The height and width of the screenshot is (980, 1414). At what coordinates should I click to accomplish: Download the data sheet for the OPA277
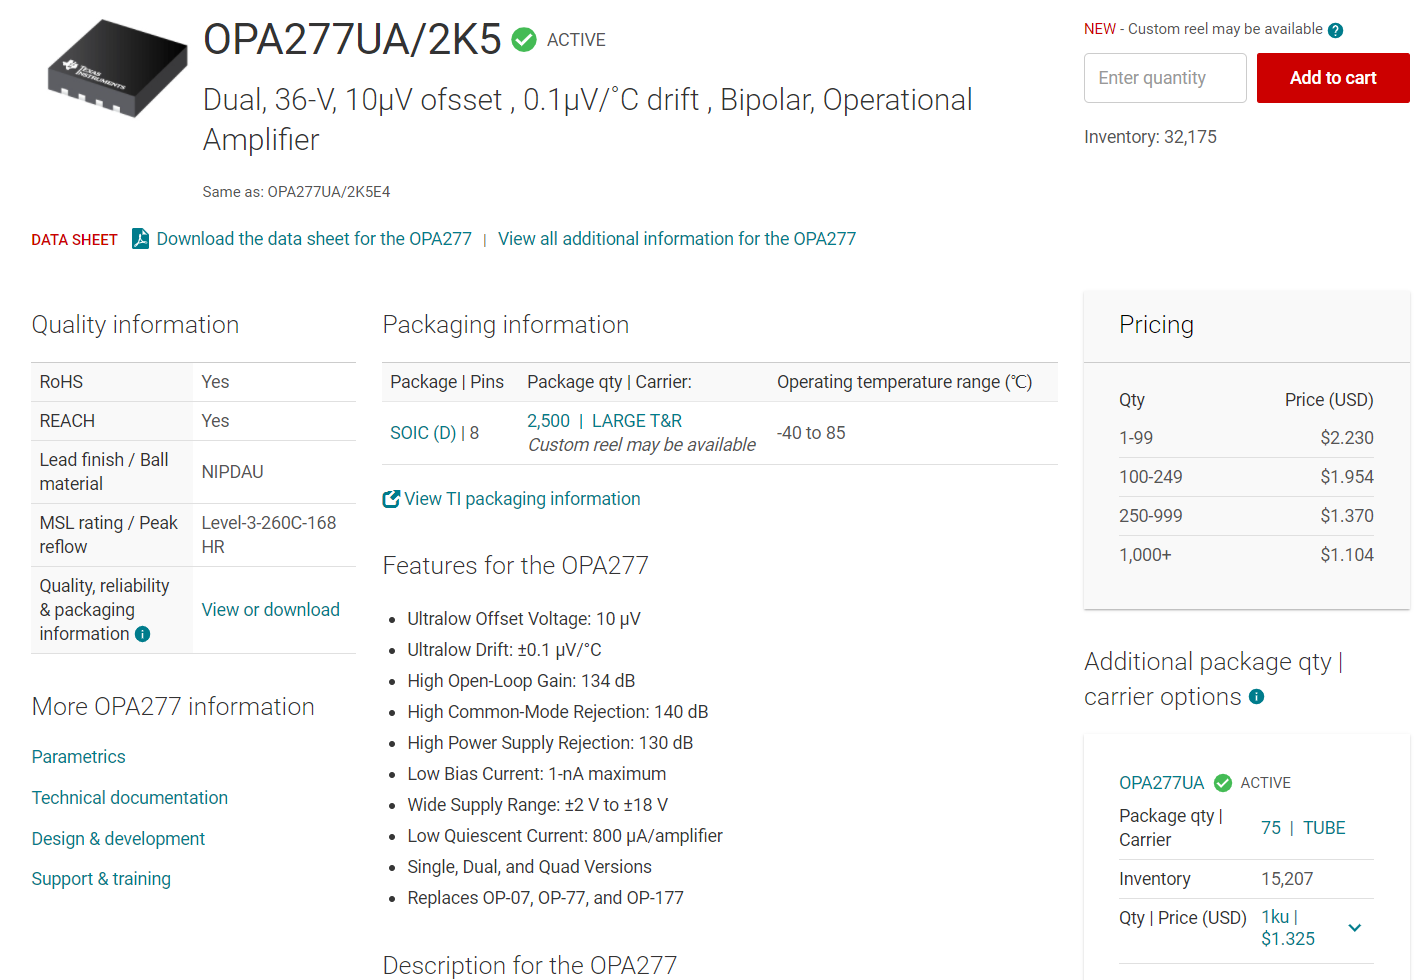[314, 239]
